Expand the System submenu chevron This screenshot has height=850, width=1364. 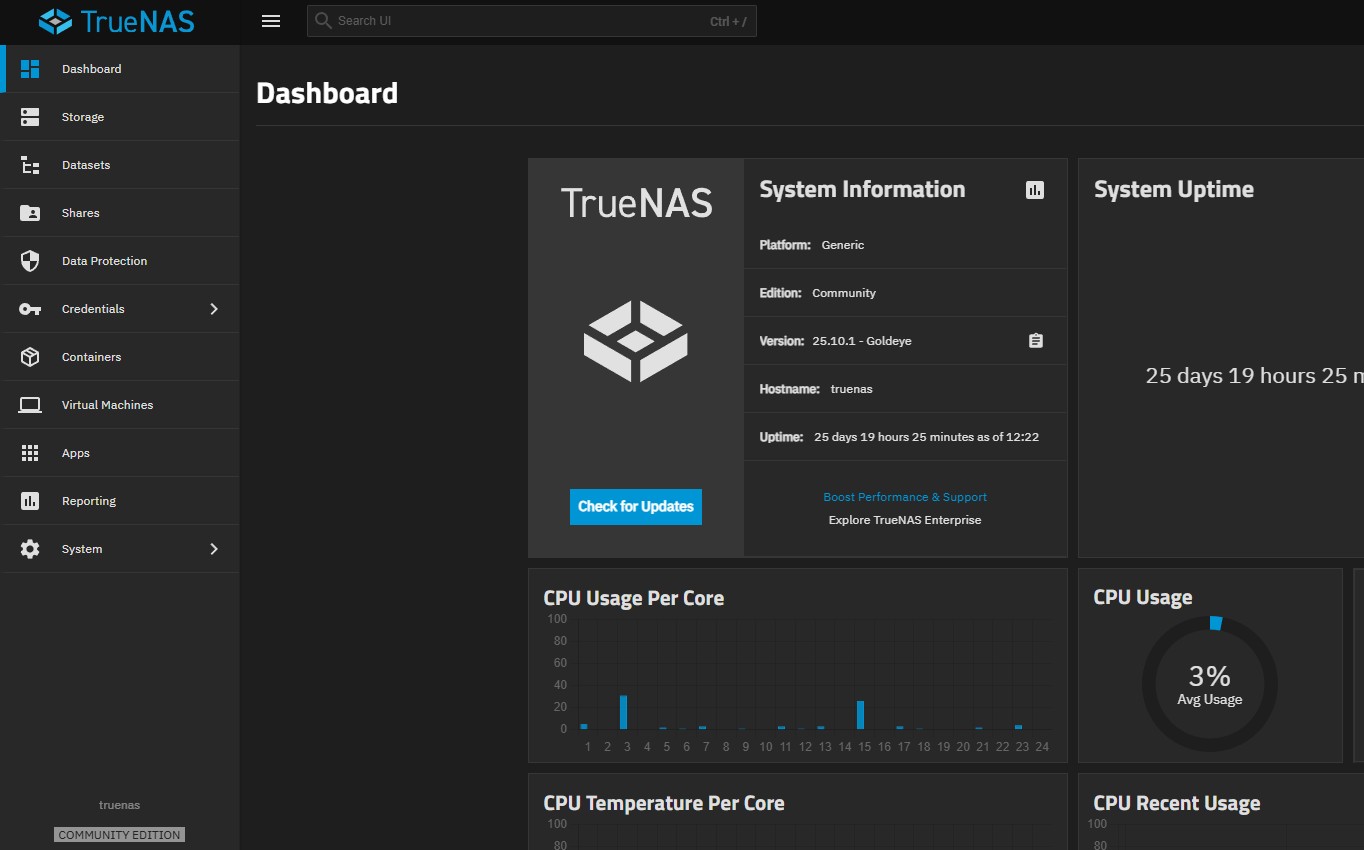point(213,548)
